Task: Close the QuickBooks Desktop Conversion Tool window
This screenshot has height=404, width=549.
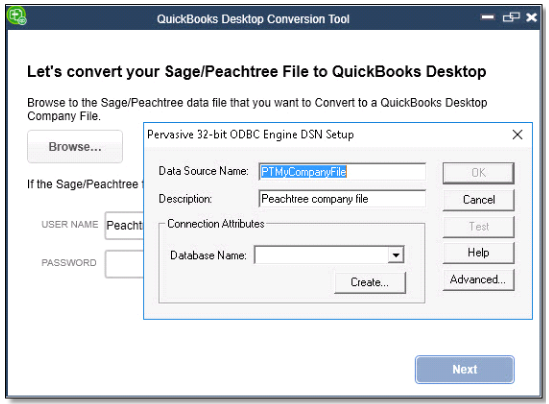Action: coord(531,17)
